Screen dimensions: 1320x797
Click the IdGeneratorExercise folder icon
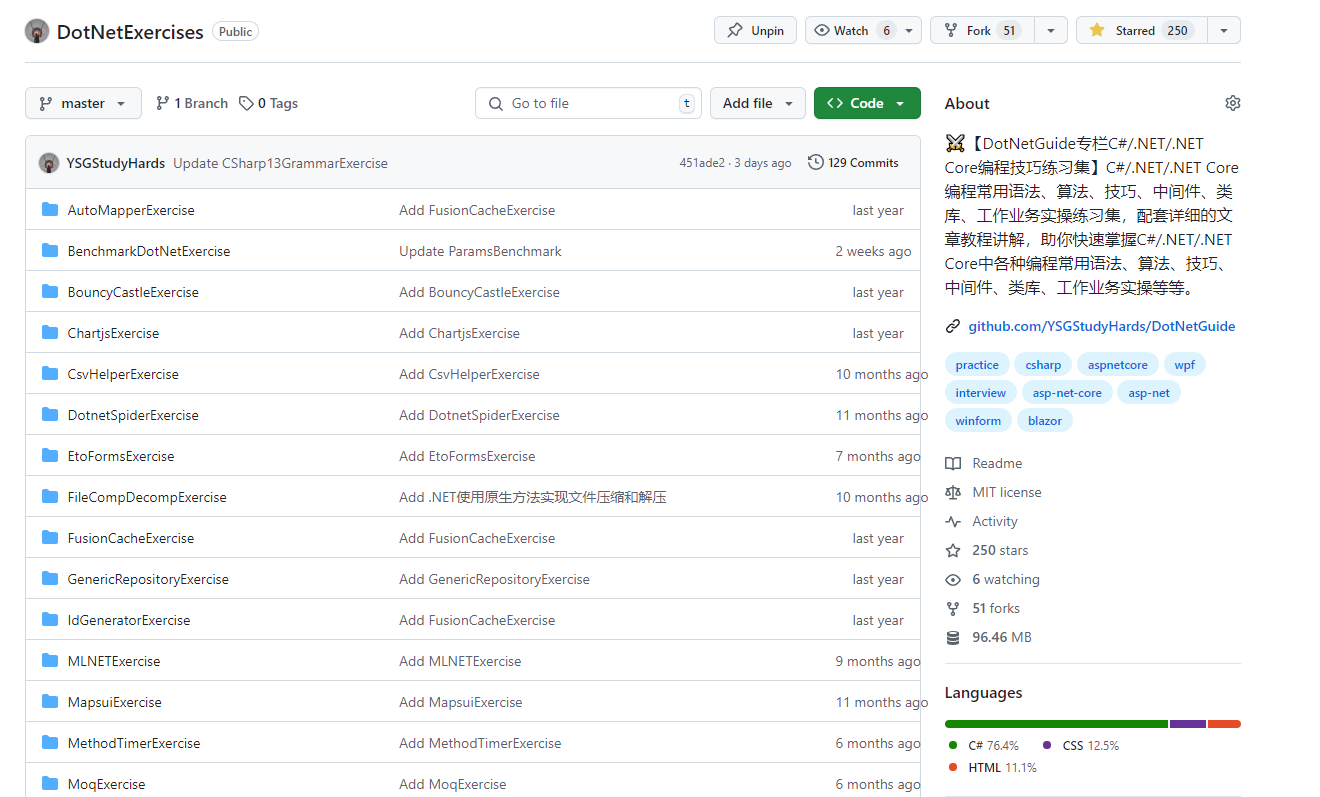point(50,620)
